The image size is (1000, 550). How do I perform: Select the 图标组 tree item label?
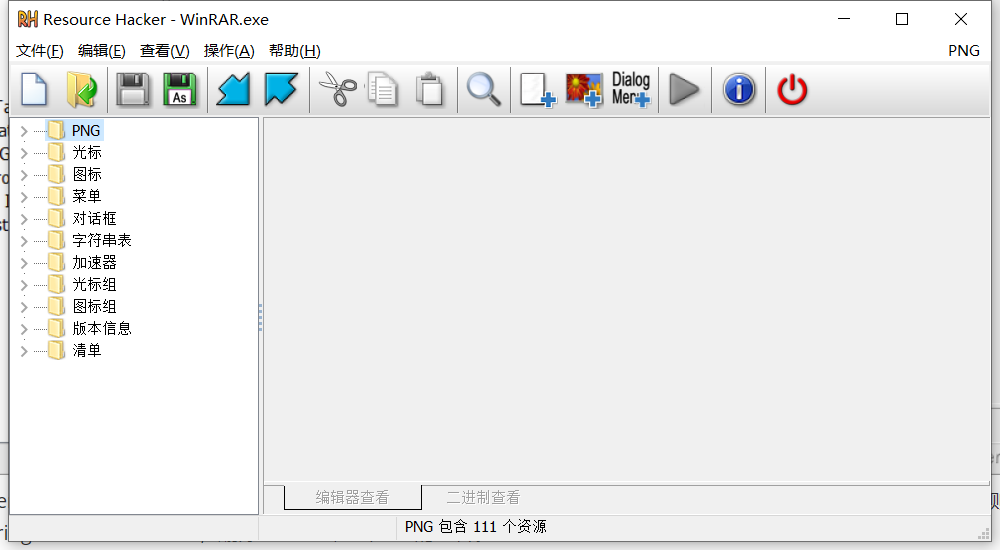click(x=94, y=306)
